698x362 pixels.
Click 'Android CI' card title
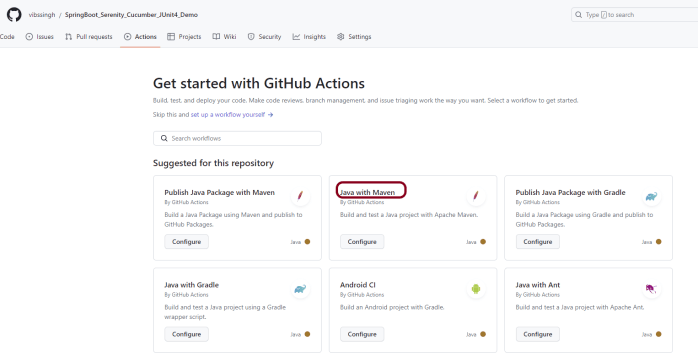[x=357, y=285]
